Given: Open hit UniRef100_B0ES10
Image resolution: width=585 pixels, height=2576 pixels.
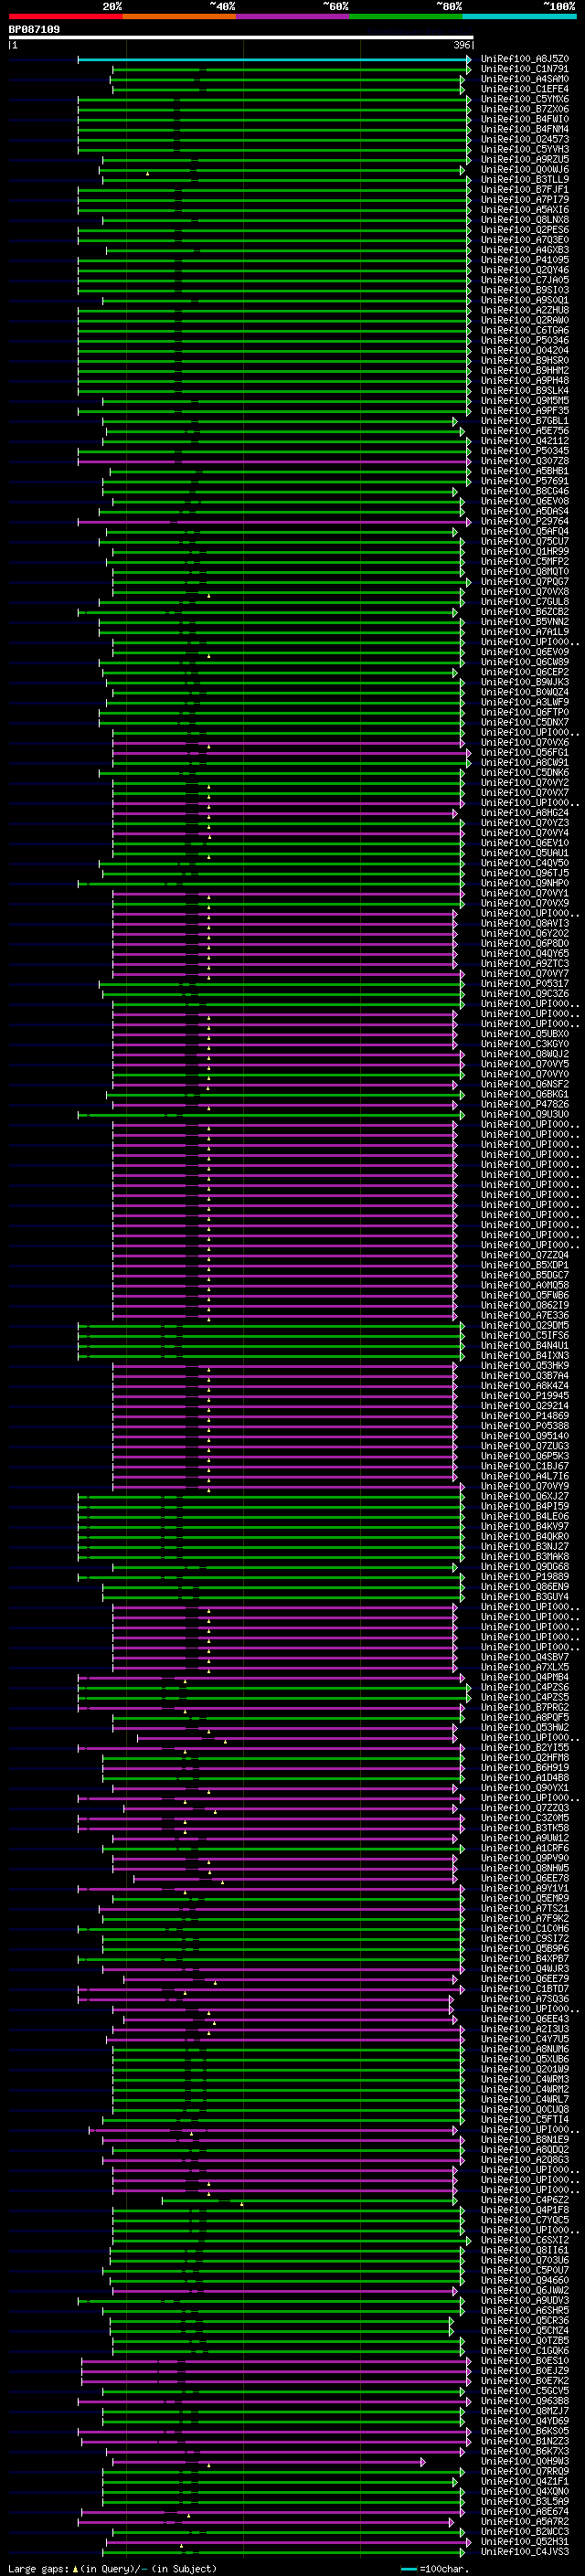Looking at the screenshot, I should click(525, 2360).
